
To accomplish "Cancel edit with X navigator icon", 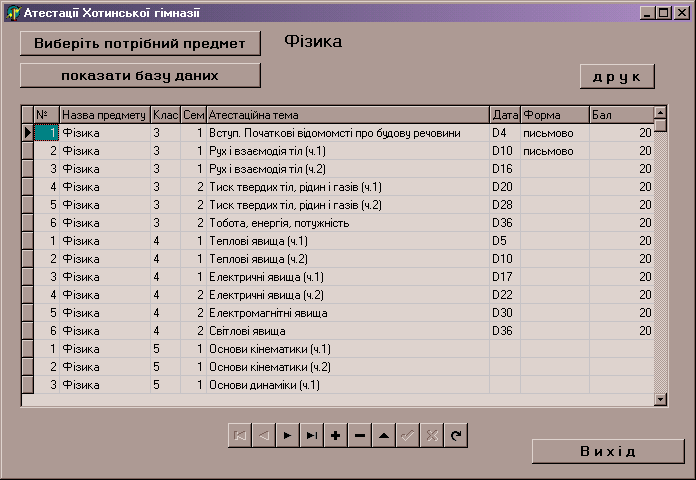I will 431,436.
